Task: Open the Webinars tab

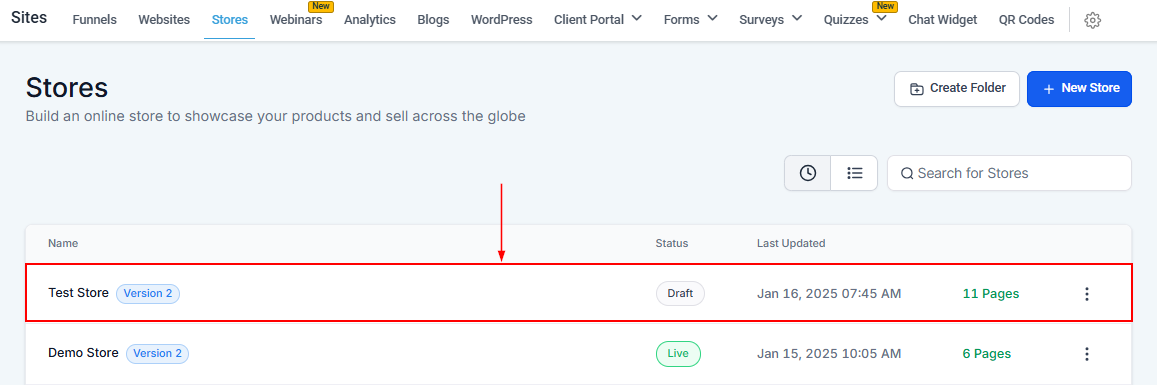Action: 296,20
